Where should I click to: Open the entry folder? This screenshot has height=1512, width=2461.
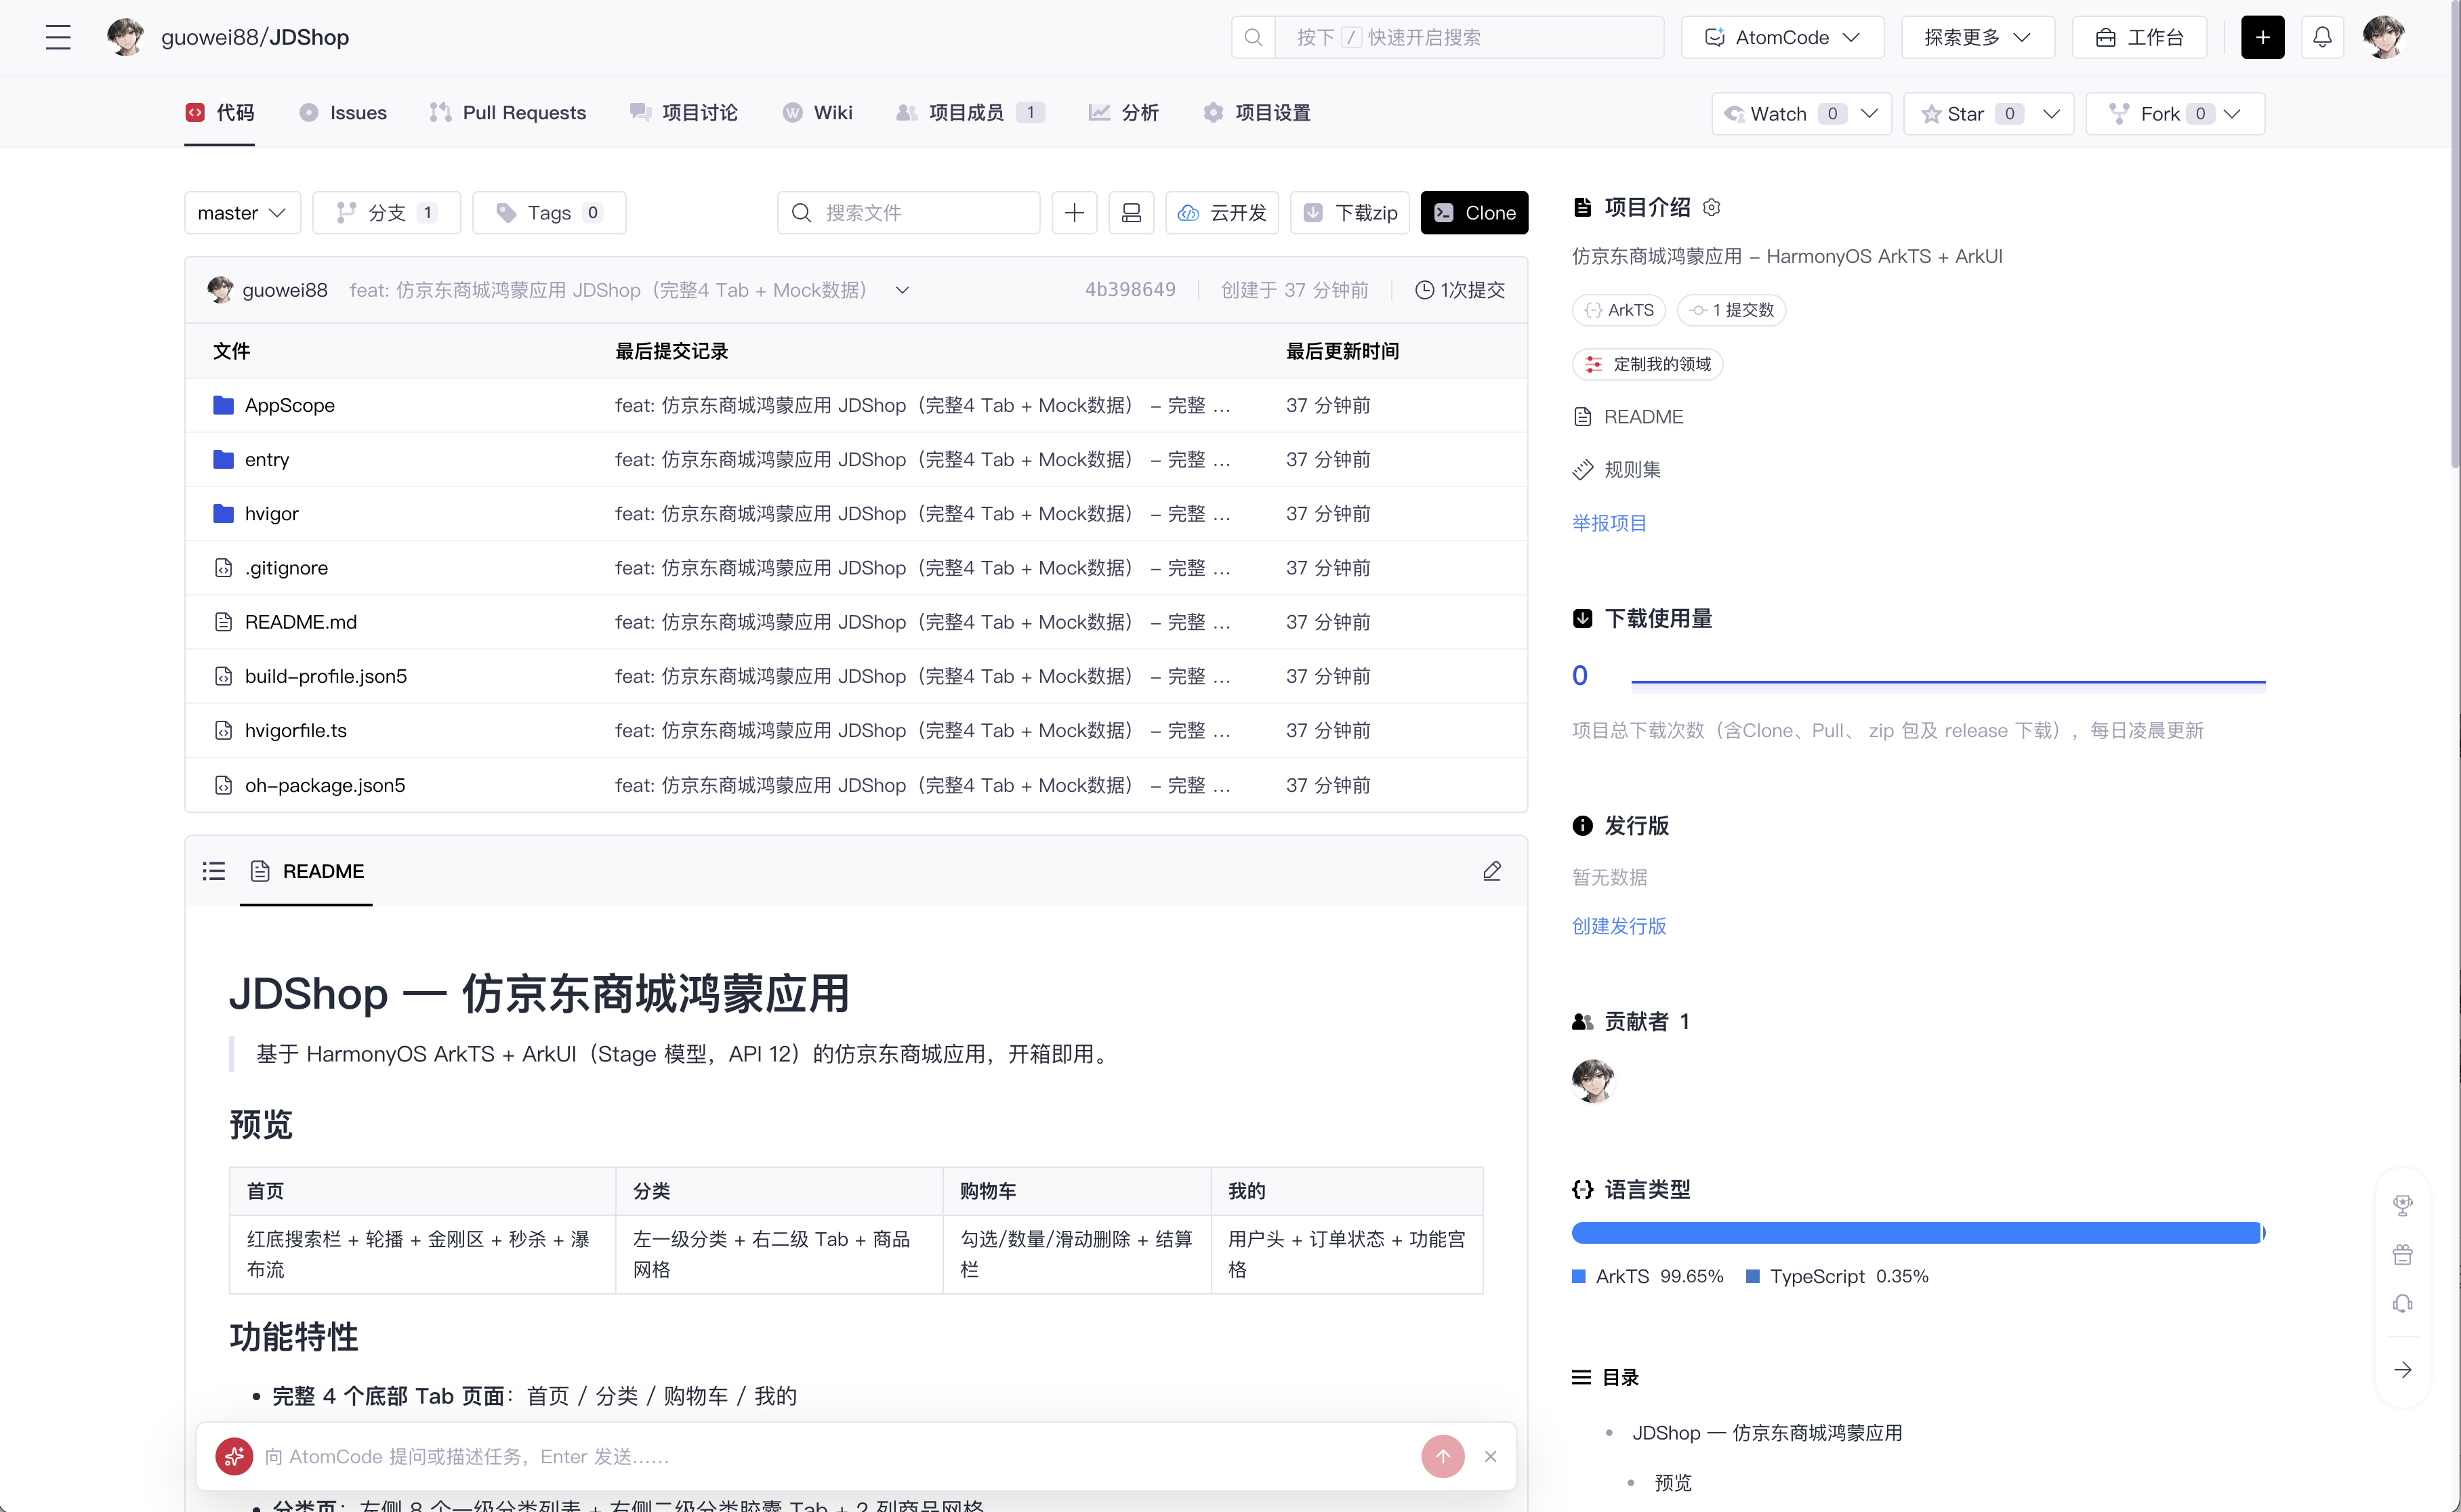click(x=266, y=459)
